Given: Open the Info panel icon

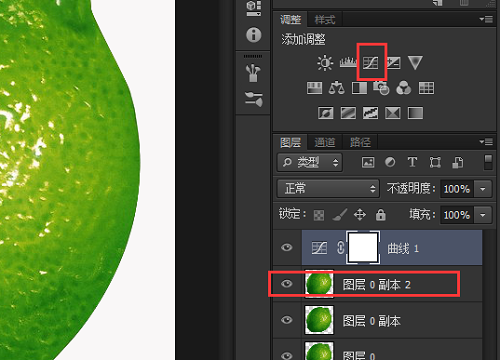Looking at the screenshot, I should 254,35.
